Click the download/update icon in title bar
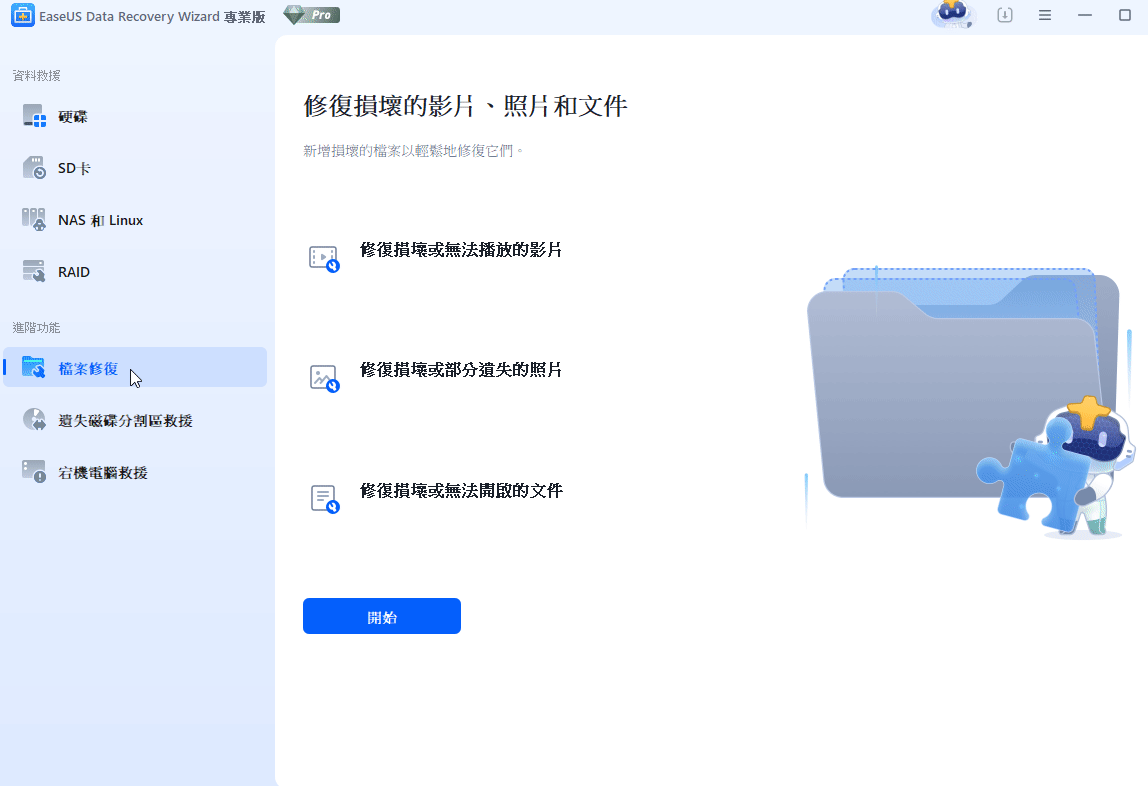 pos(1004,15)
